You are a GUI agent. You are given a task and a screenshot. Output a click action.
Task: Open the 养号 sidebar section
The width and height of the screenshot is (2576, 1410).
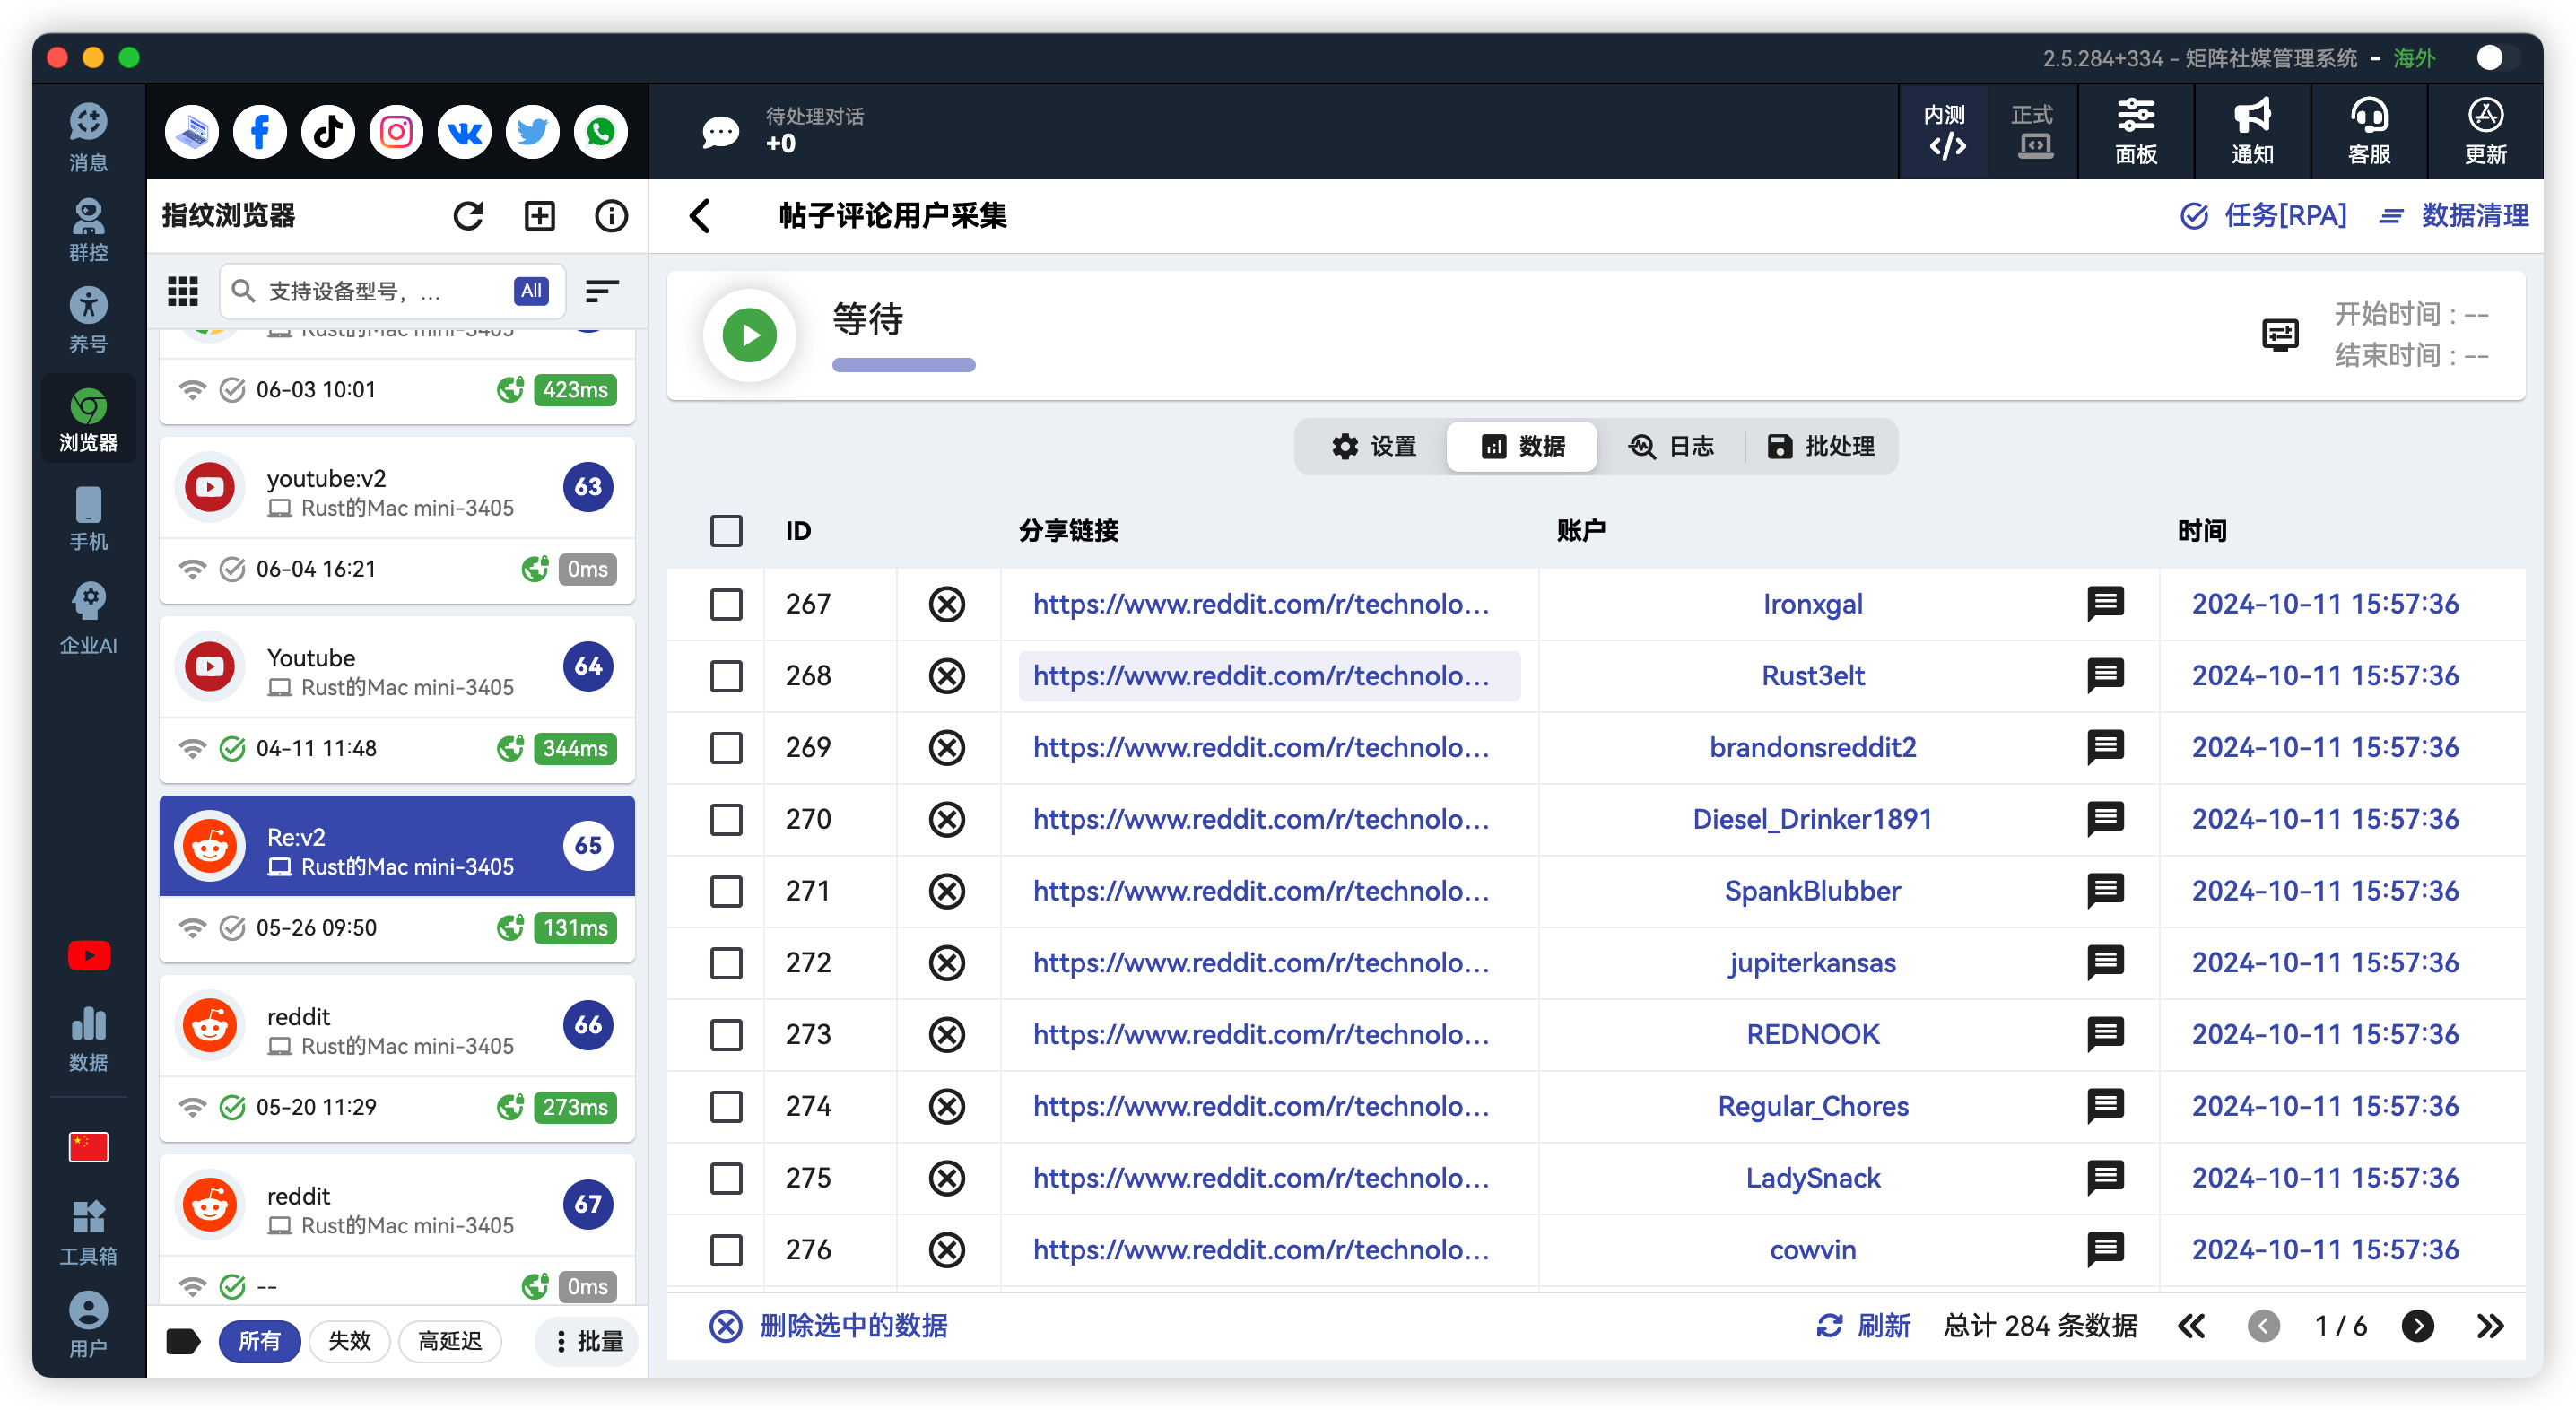[x=88, y=320]
